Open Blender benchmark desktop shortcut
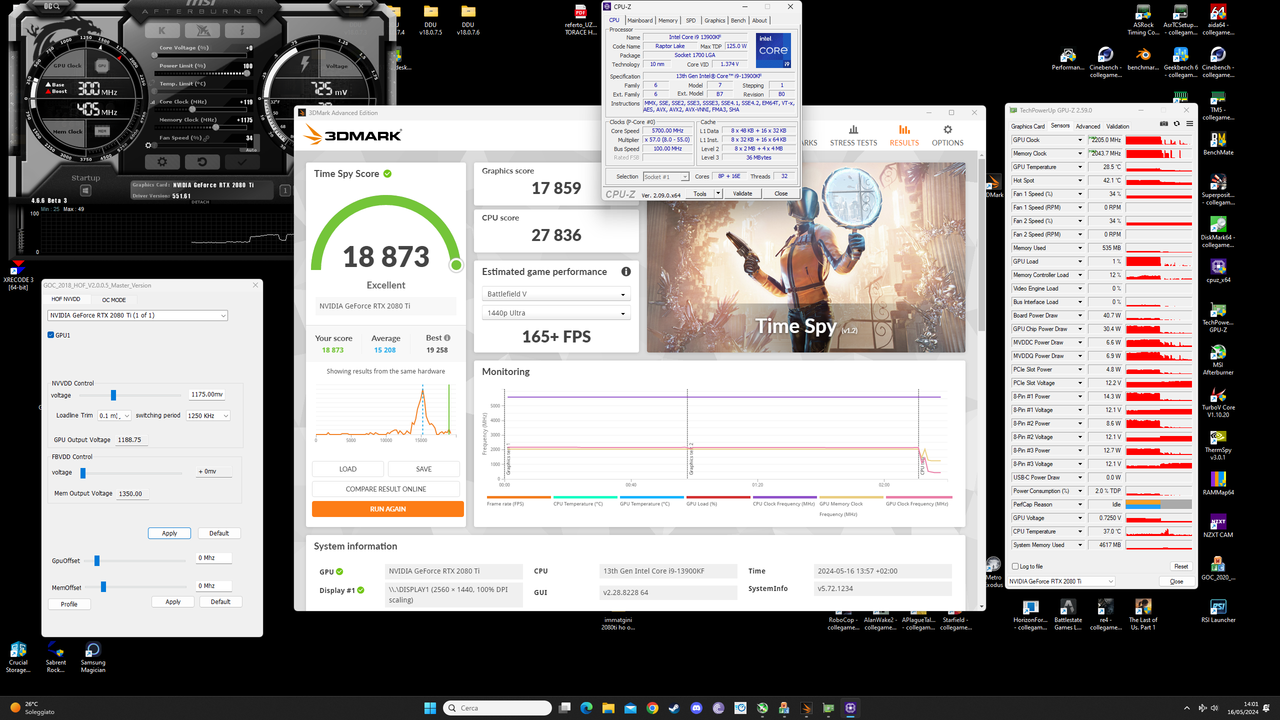Image resolution: width=1280 pixels, height=720 pixels. click(x=1142, y=59)
